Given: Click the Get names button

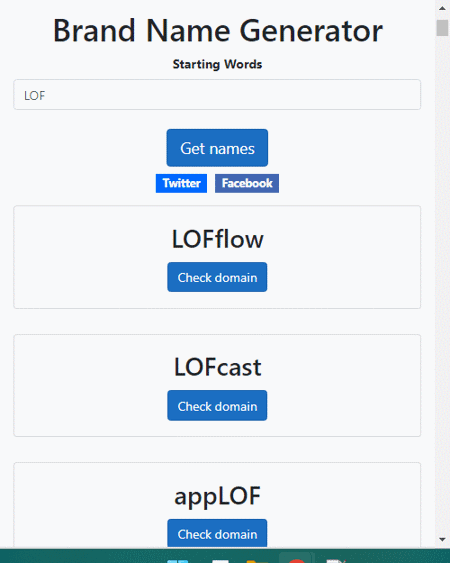Looking at the screenshot, I should click(217, 148).
